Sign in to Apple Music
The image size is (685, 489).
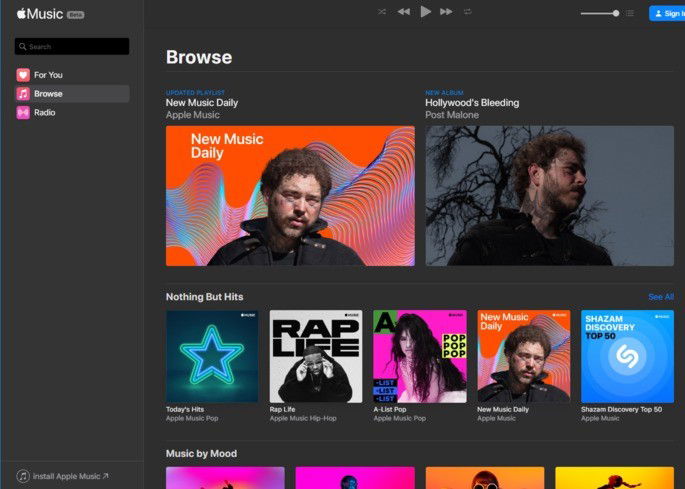(x=667, y=14)
